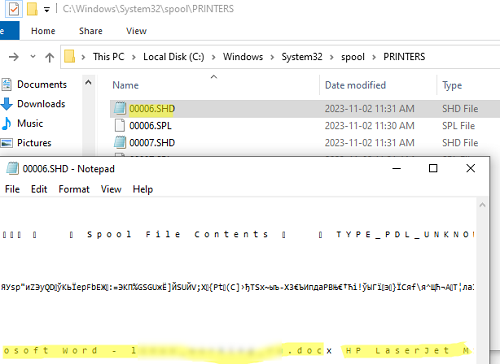The image size is (500, 364).
Task: Open the Share ribbon tab in Explorer
Action: 91,31
